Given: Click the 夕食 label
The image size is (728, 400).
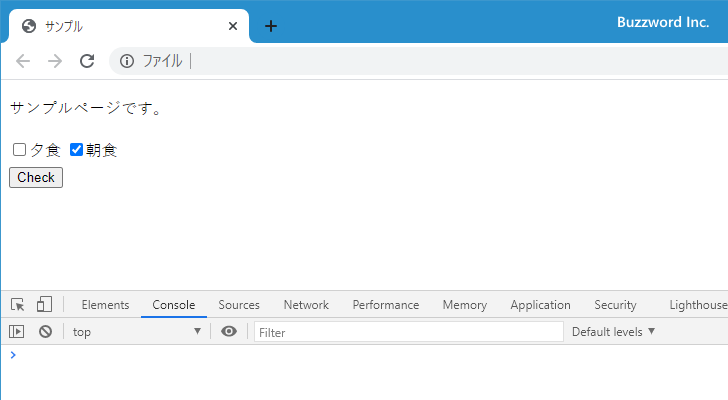Looking at the screenshot, I should point(45,150).
